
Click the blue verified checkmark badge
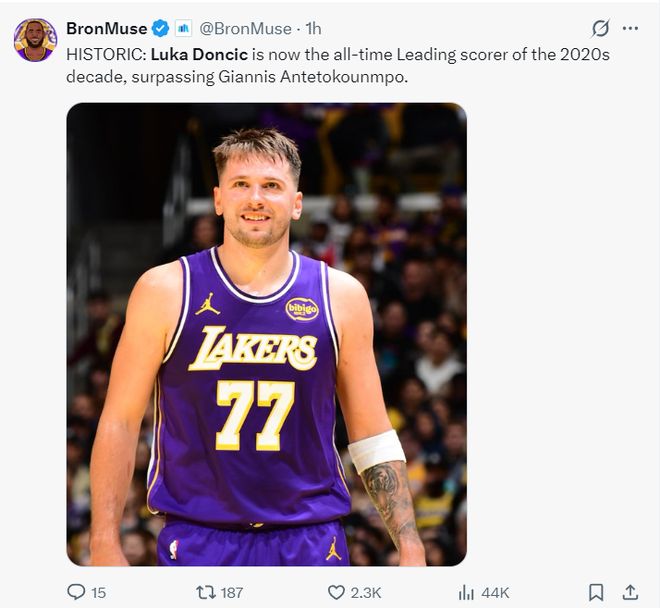[x=161, y=28]
